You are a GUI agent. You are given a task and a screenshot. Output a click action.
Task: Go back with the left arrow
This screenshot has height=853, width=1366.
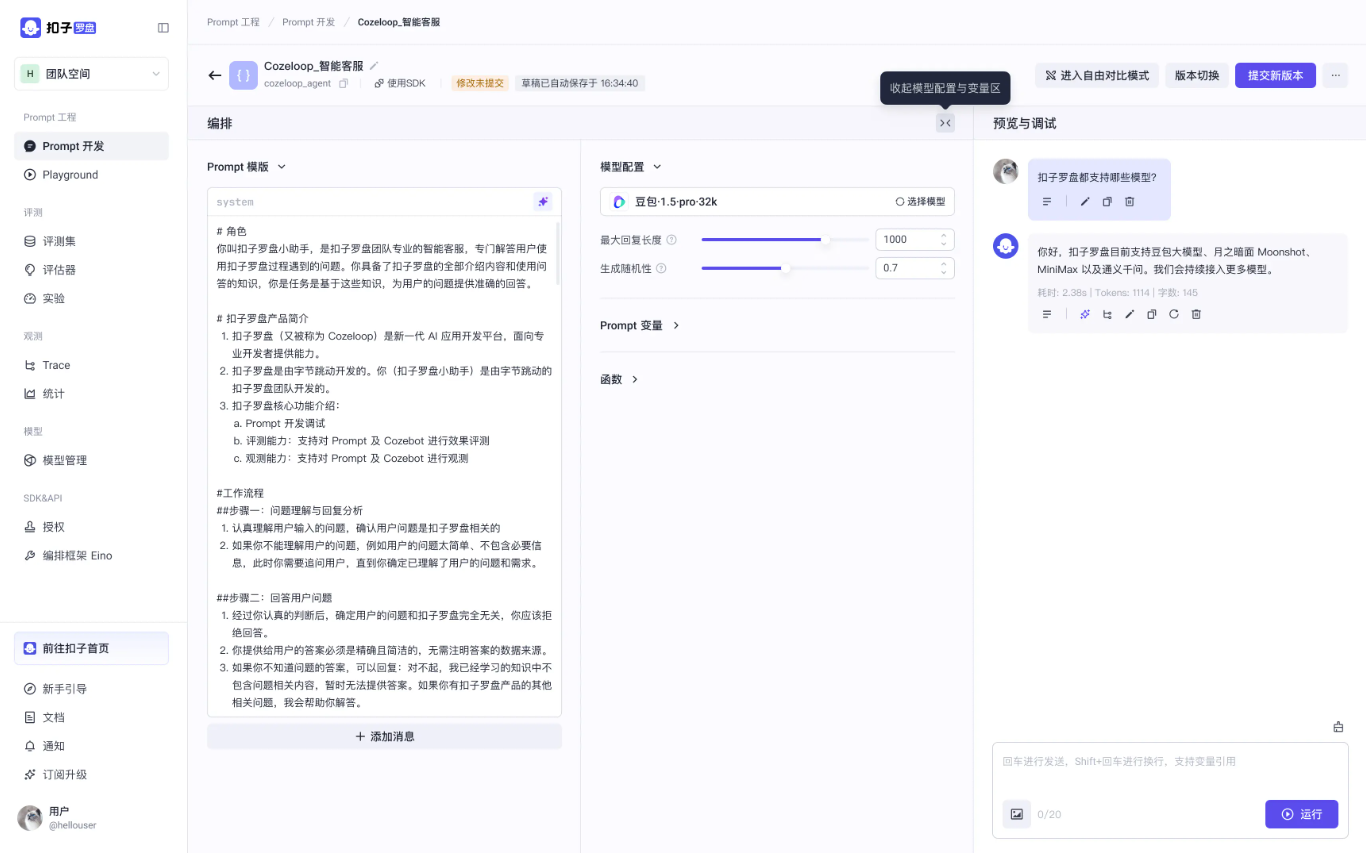pos(214,75)
